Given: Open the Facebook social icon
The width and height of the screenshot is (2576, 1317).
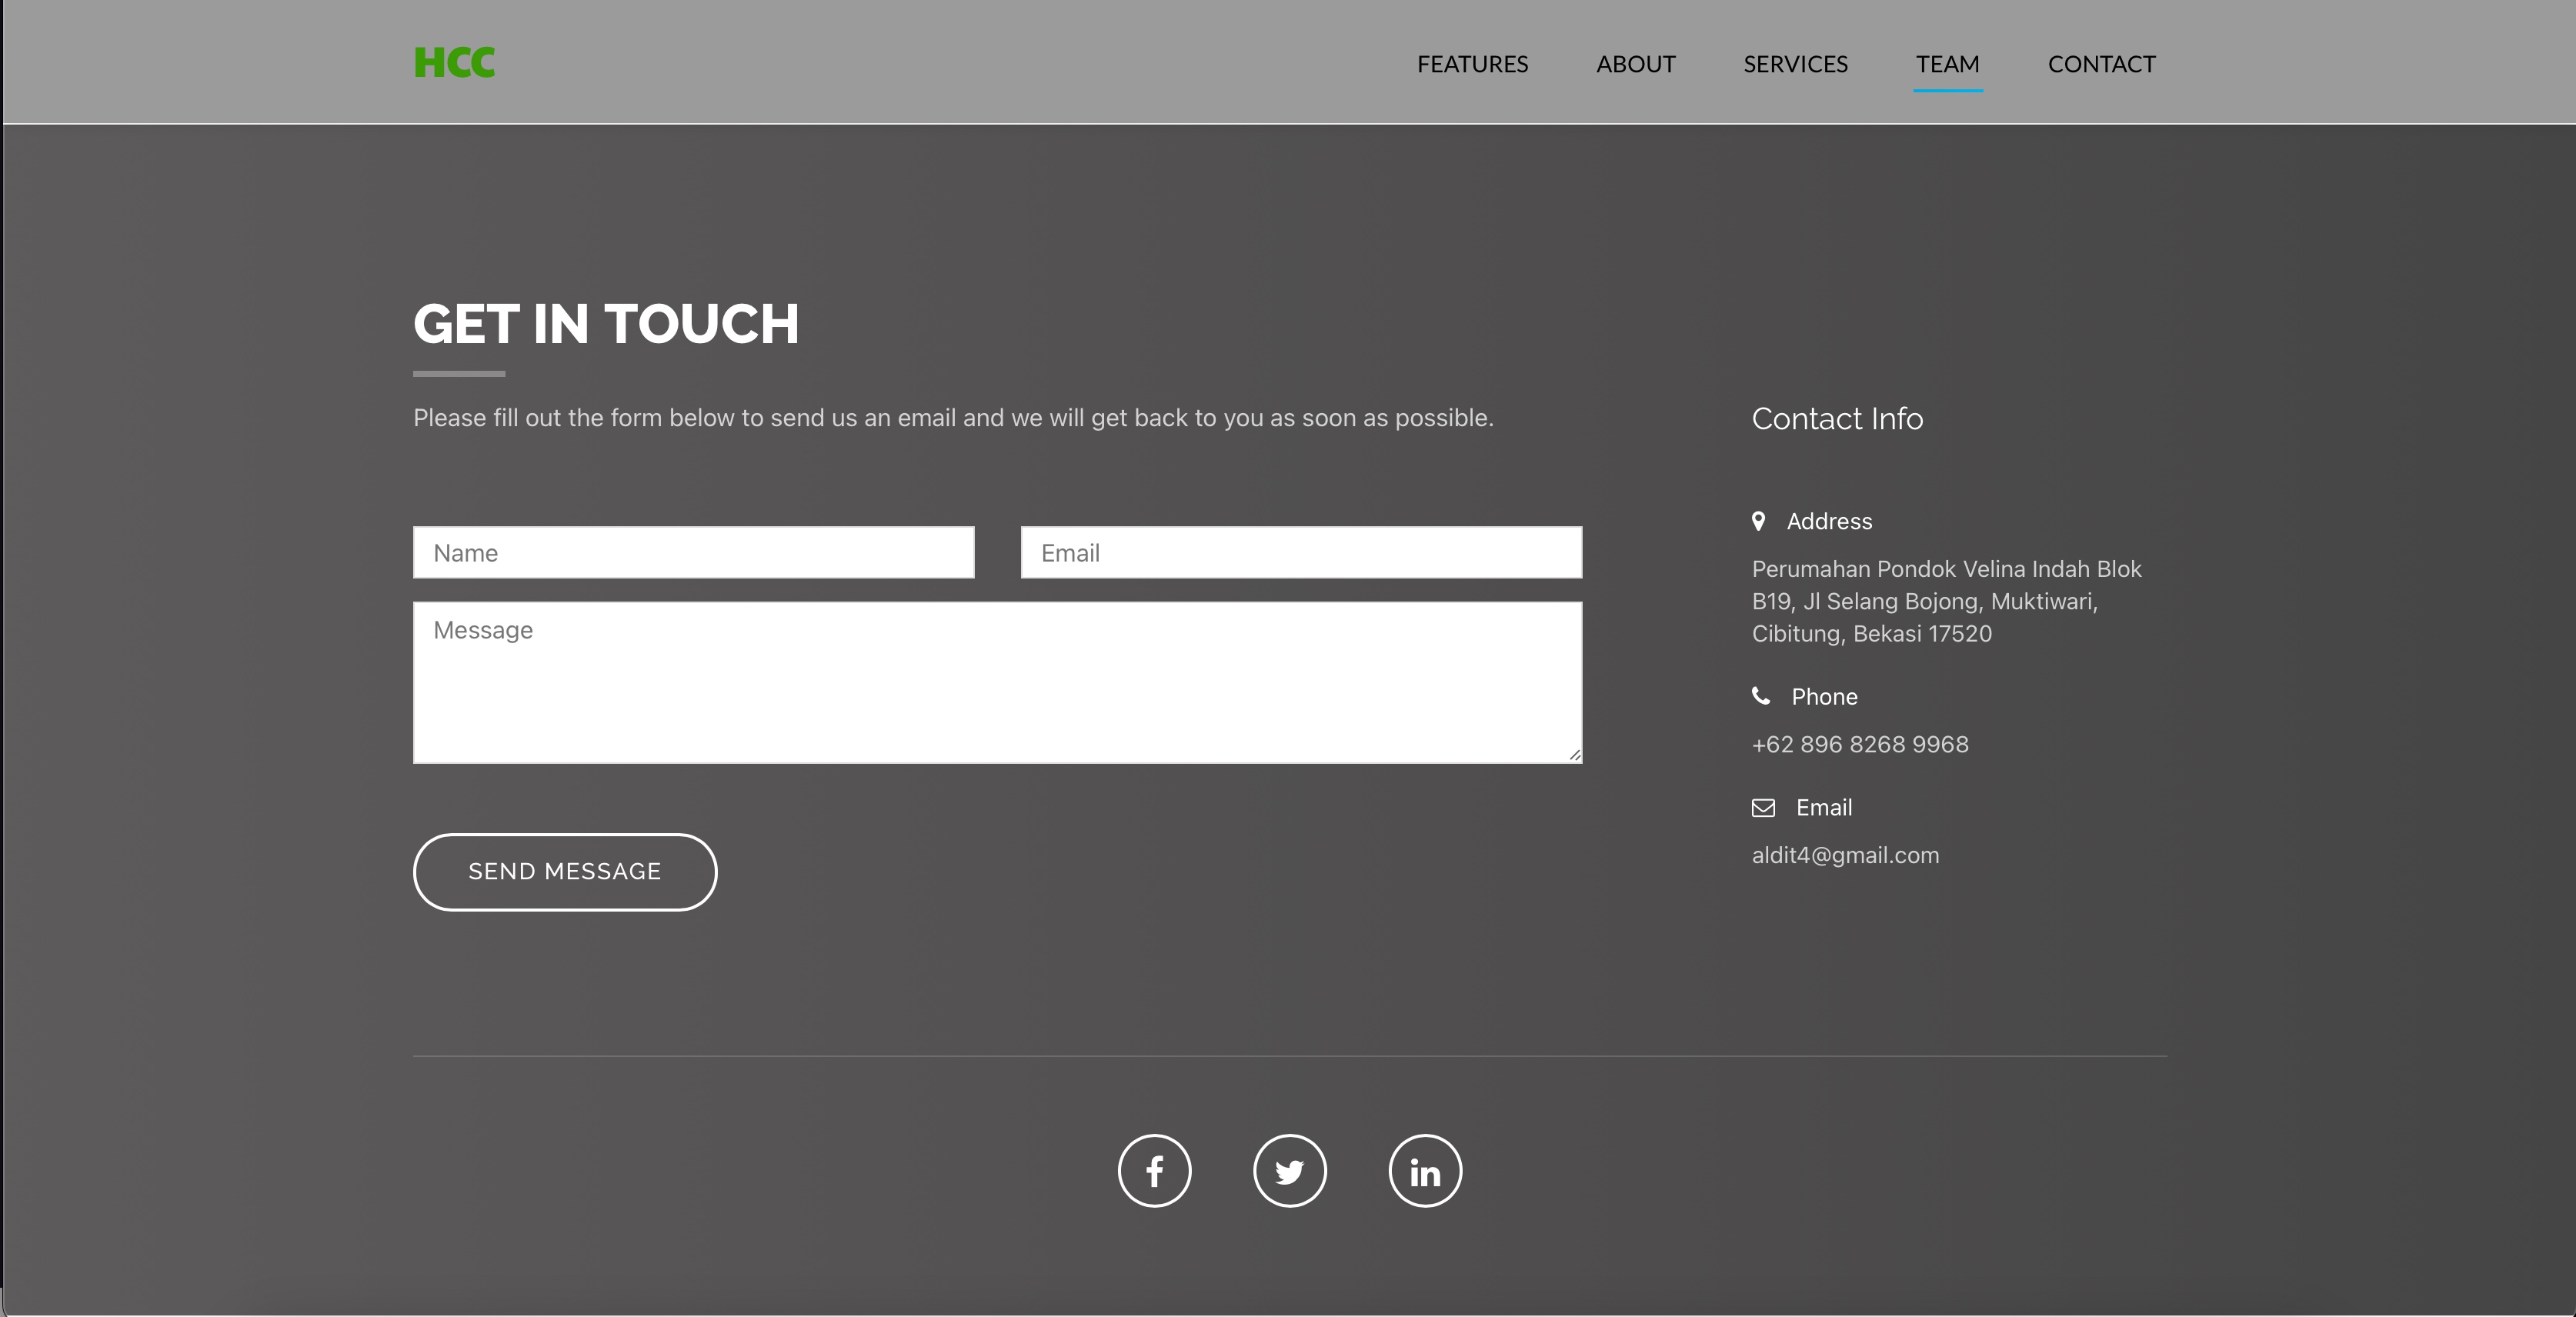Looking at the screenshot, I should click(x=1154, y=1171).
